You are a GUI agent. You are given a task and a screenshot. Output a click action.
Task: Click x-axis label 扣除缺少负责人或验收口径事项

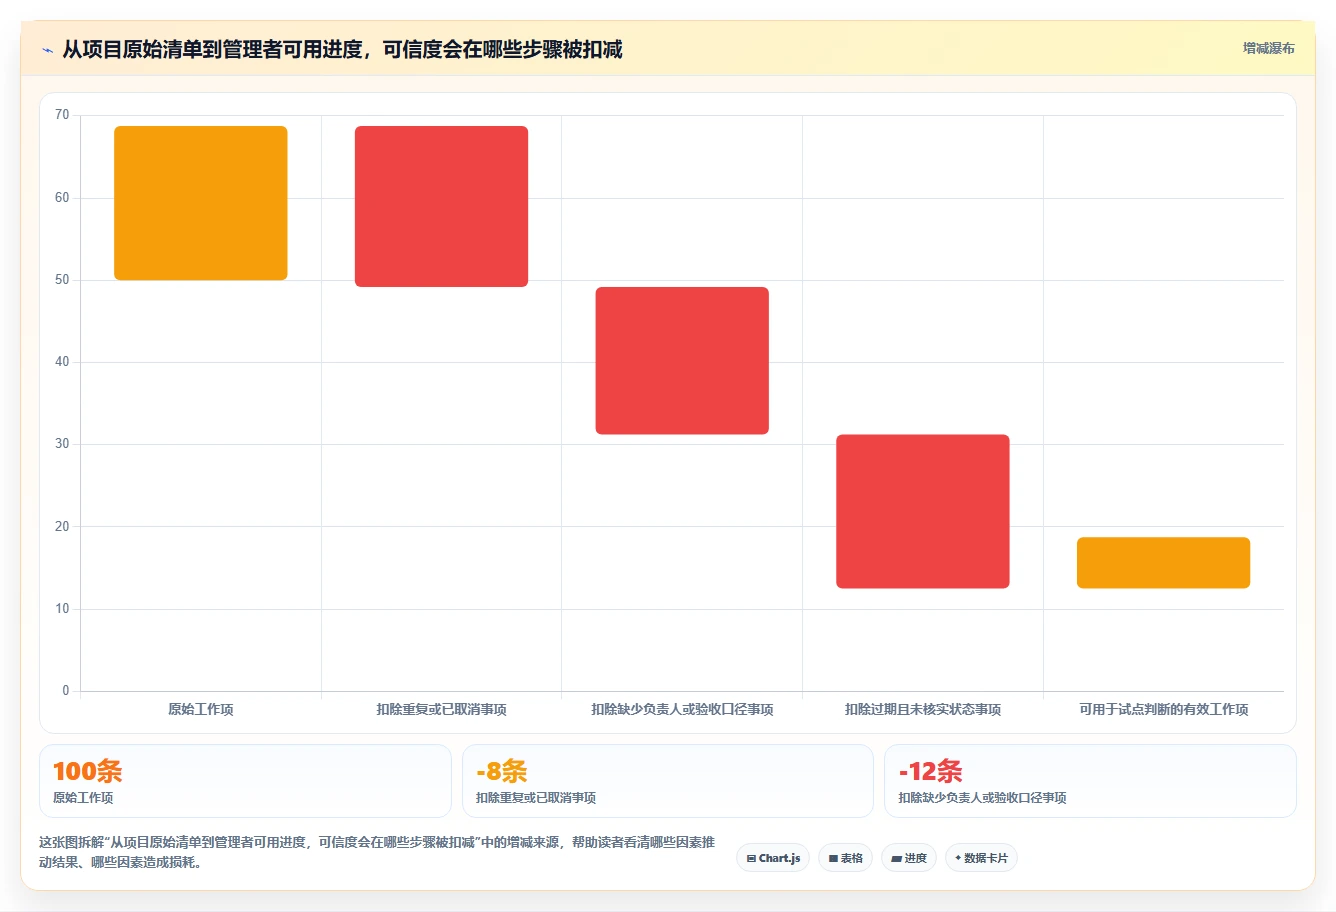[x=682, y=709]
